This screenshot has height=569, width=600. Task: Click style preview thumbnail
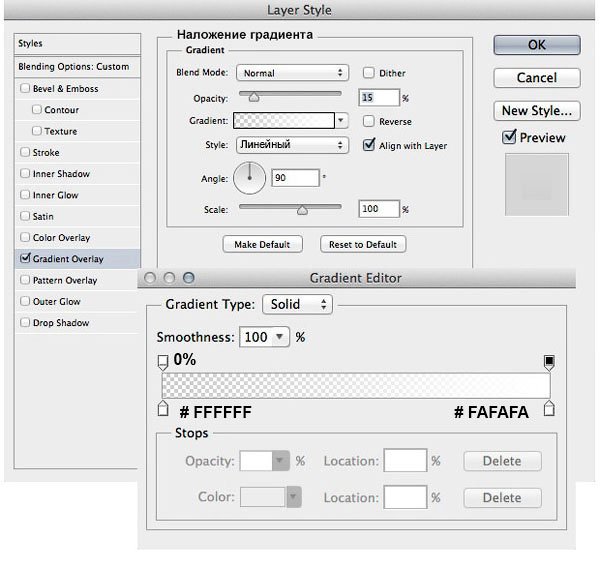536,185
